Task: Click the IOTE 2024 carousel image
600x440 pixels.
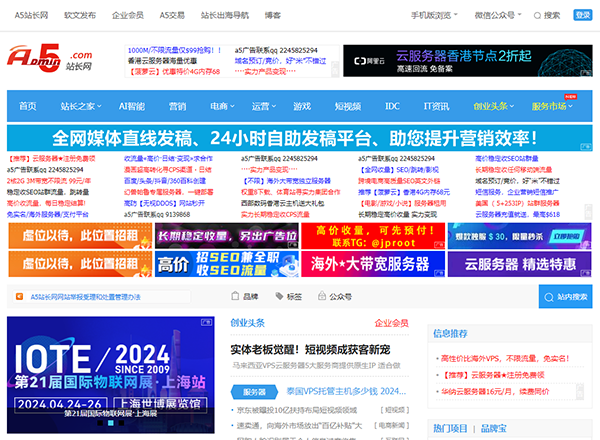Action: point(111,375)
